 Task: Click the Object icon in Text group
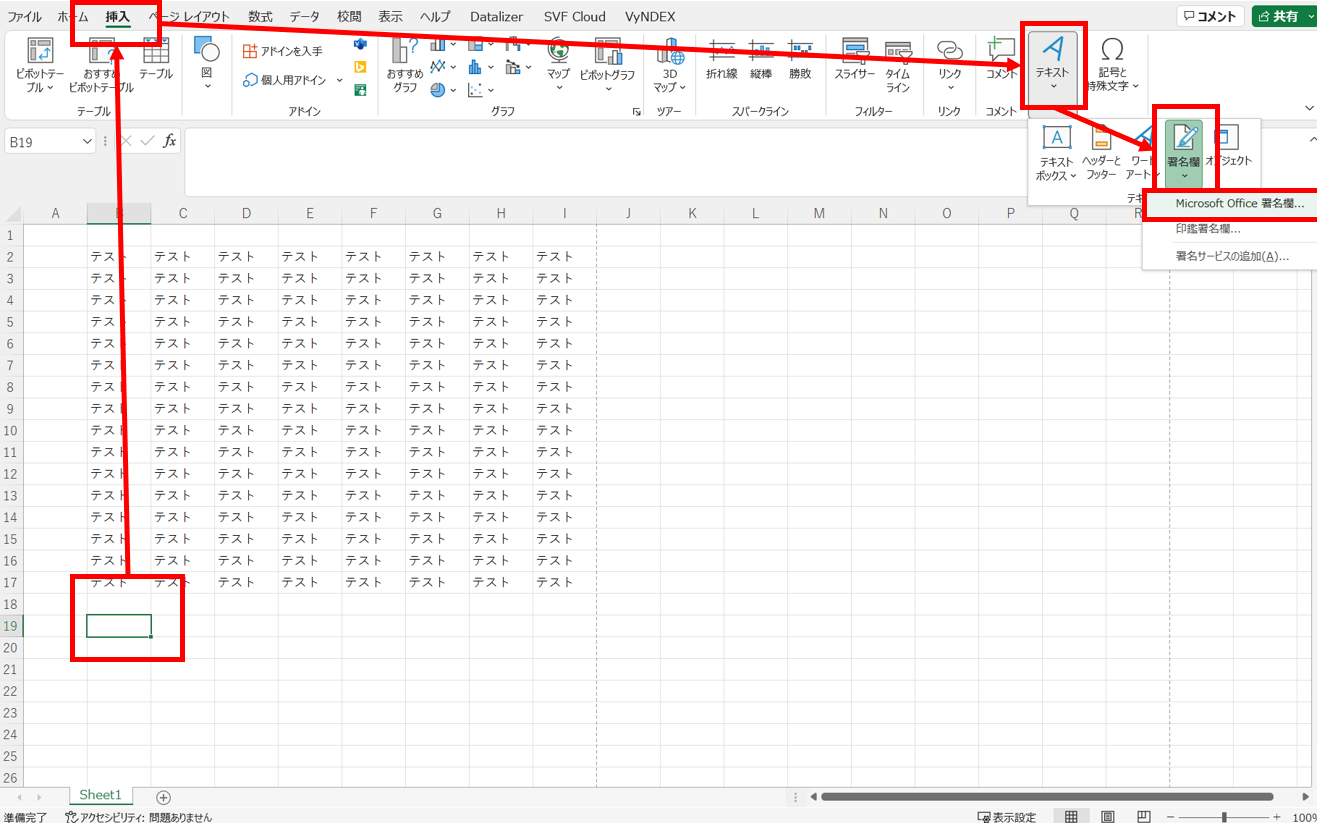click(x=1228, y=147)
